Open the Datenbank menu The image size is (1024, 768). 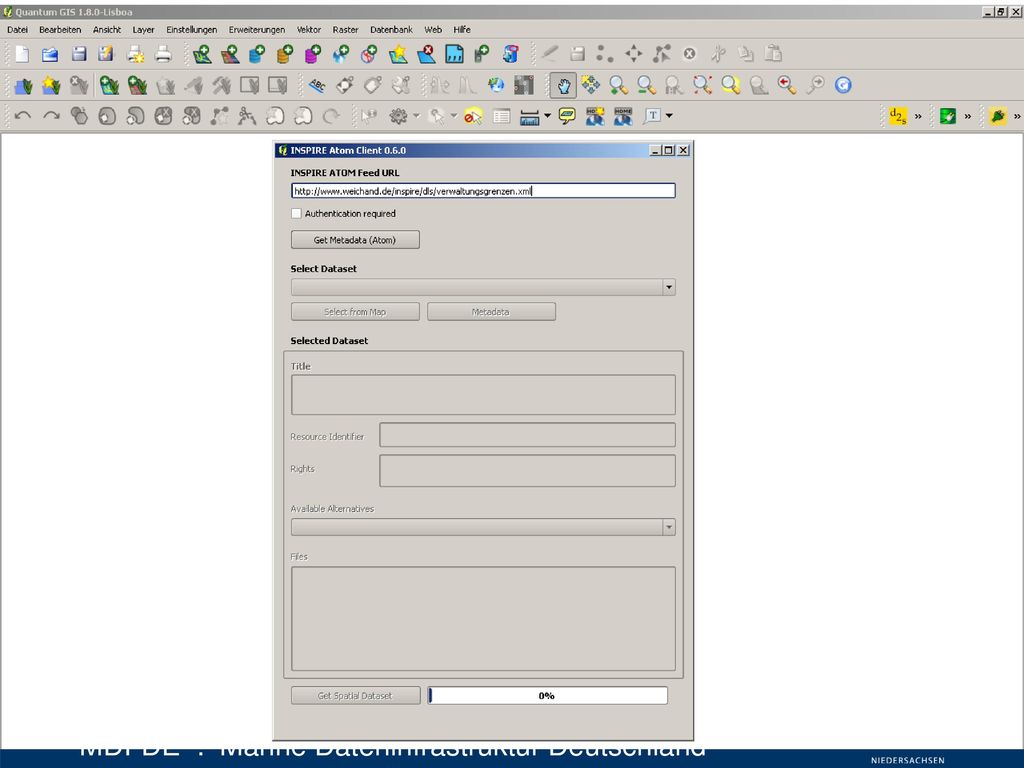391,29
